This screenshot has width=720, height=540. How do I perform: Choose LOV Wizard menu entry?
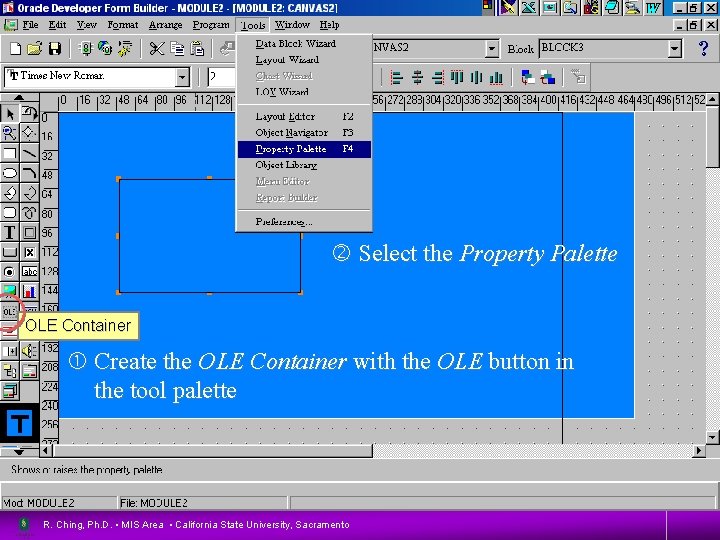pyautogui.click(x=304, y=92)
